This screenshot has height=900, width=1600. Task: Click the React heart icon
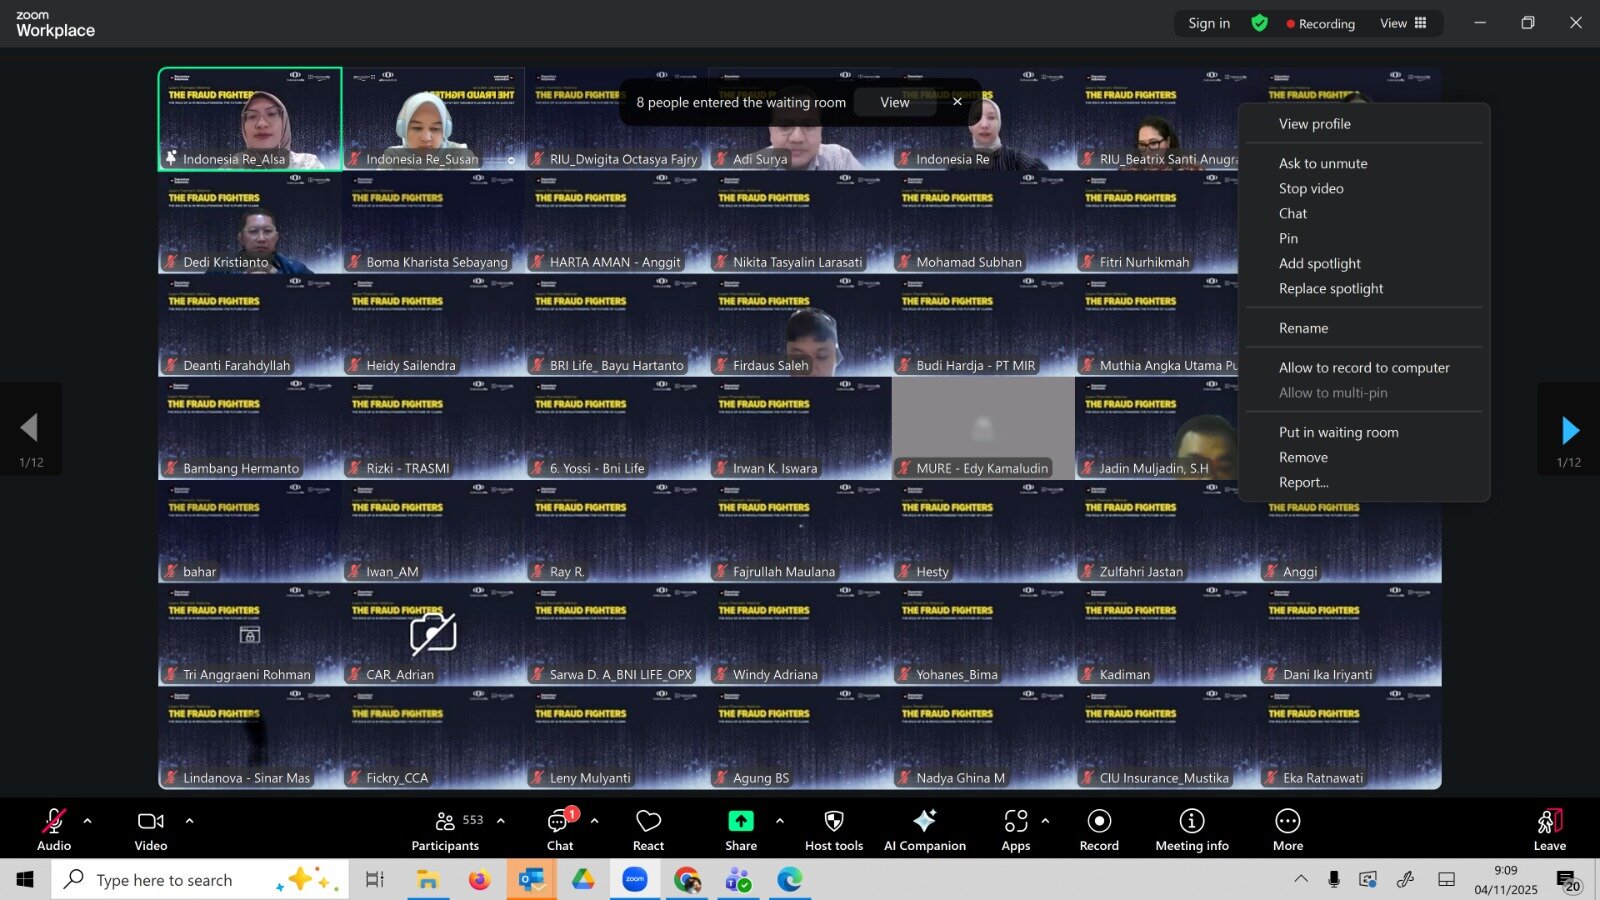tap(648, 822)
